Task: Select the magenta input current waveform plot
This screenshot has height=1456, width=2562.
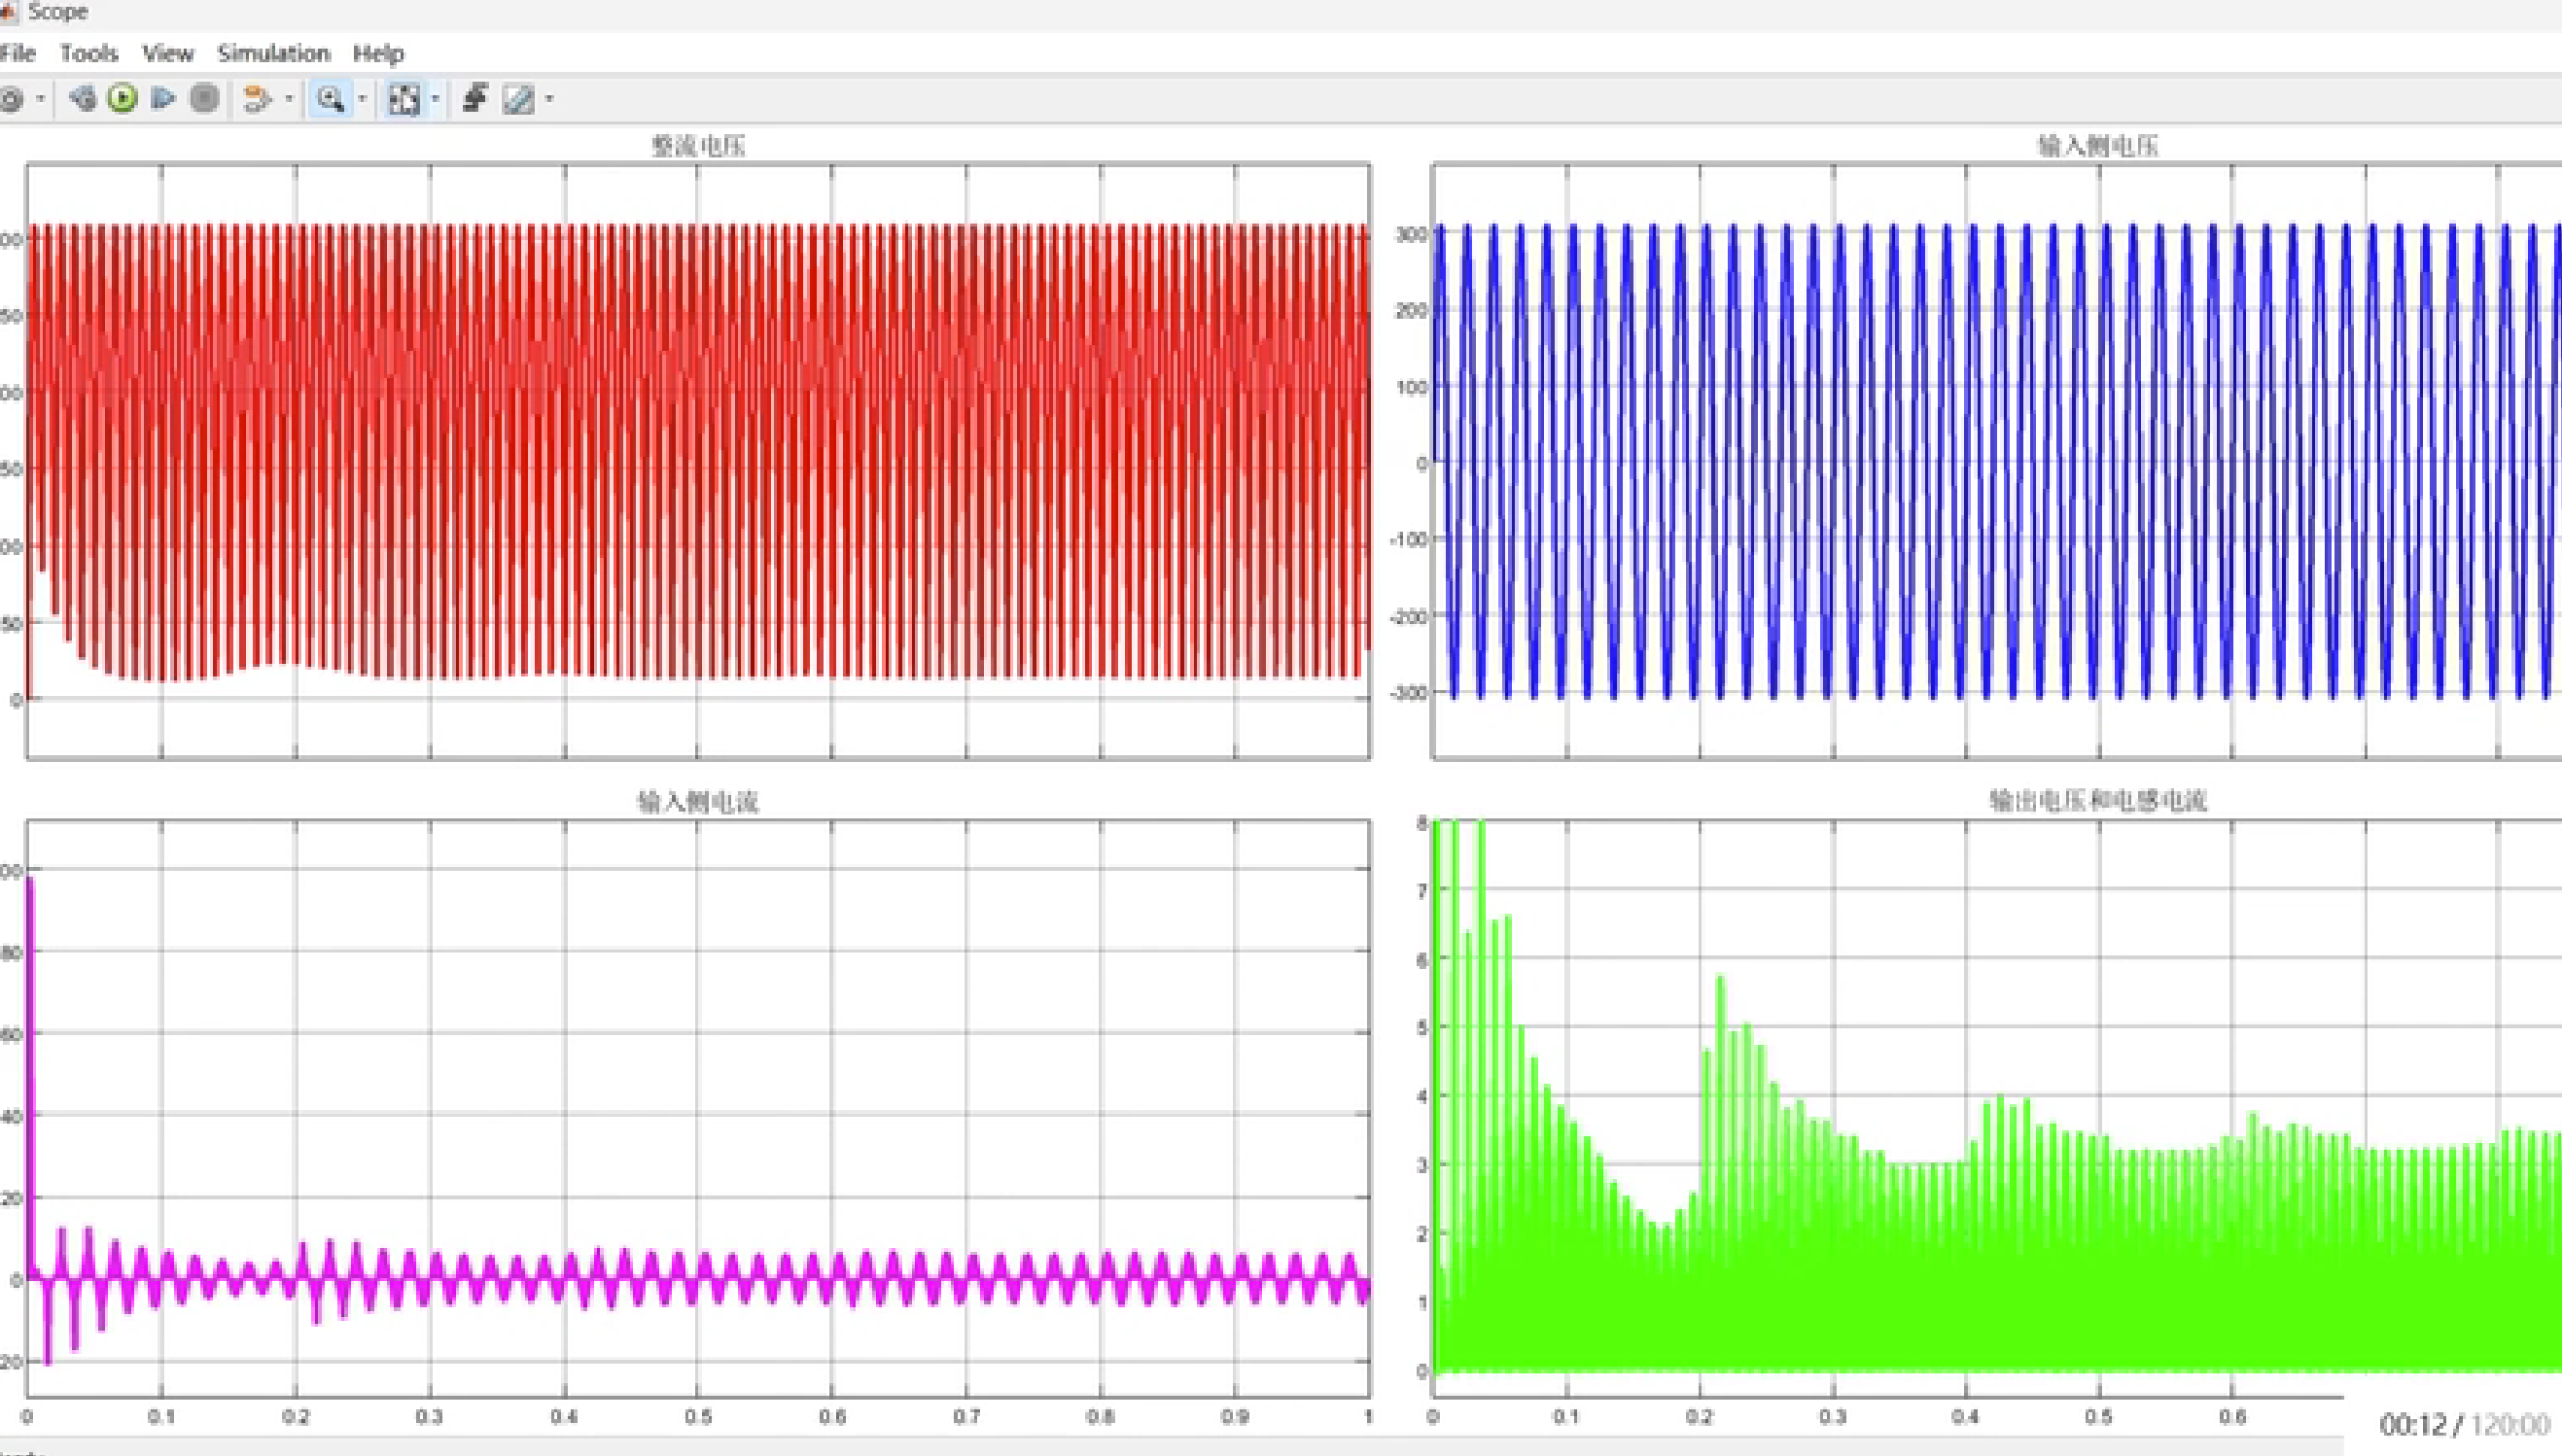Action: pos(698,1108)
